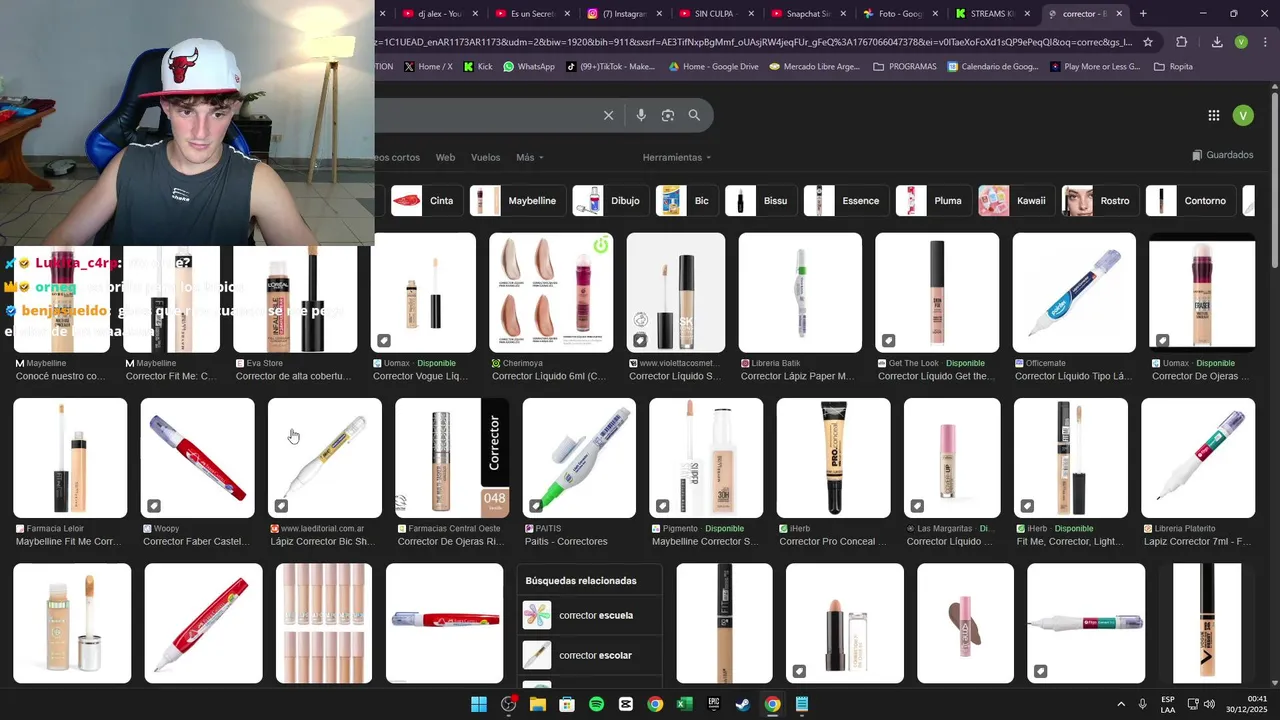This screenshot has height=720, width=1280.
Task: Open the Lápiz Corrector Bic image result
Action: [x=325, y=458]
